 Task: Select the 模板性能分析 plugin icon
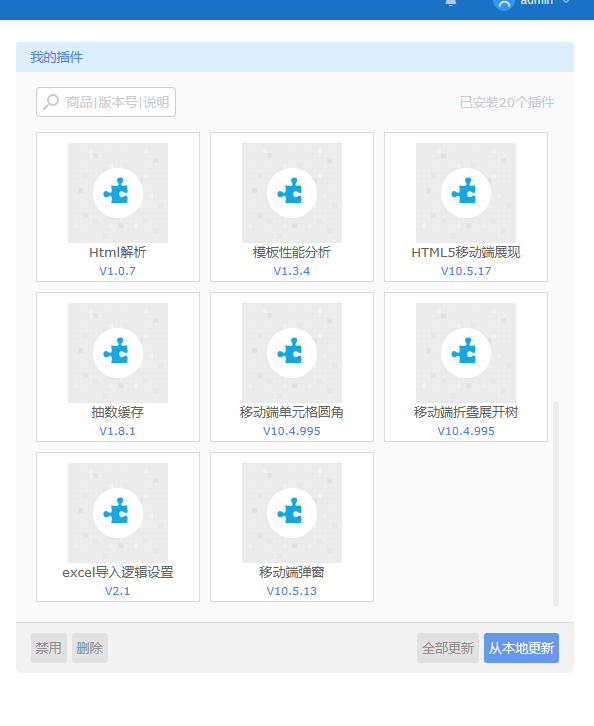point(292,193)
